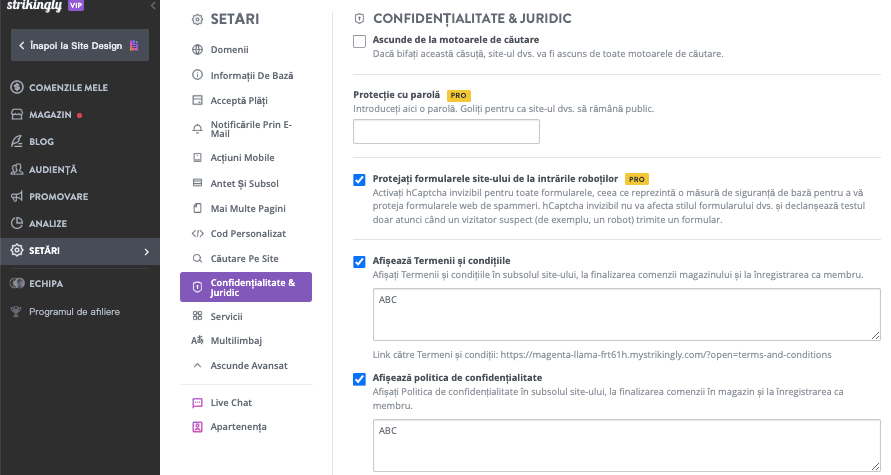The width and height of the screenshot is (891, 475).
Task: Open Căutare Pe Site settings
Action: click(244, 259)
